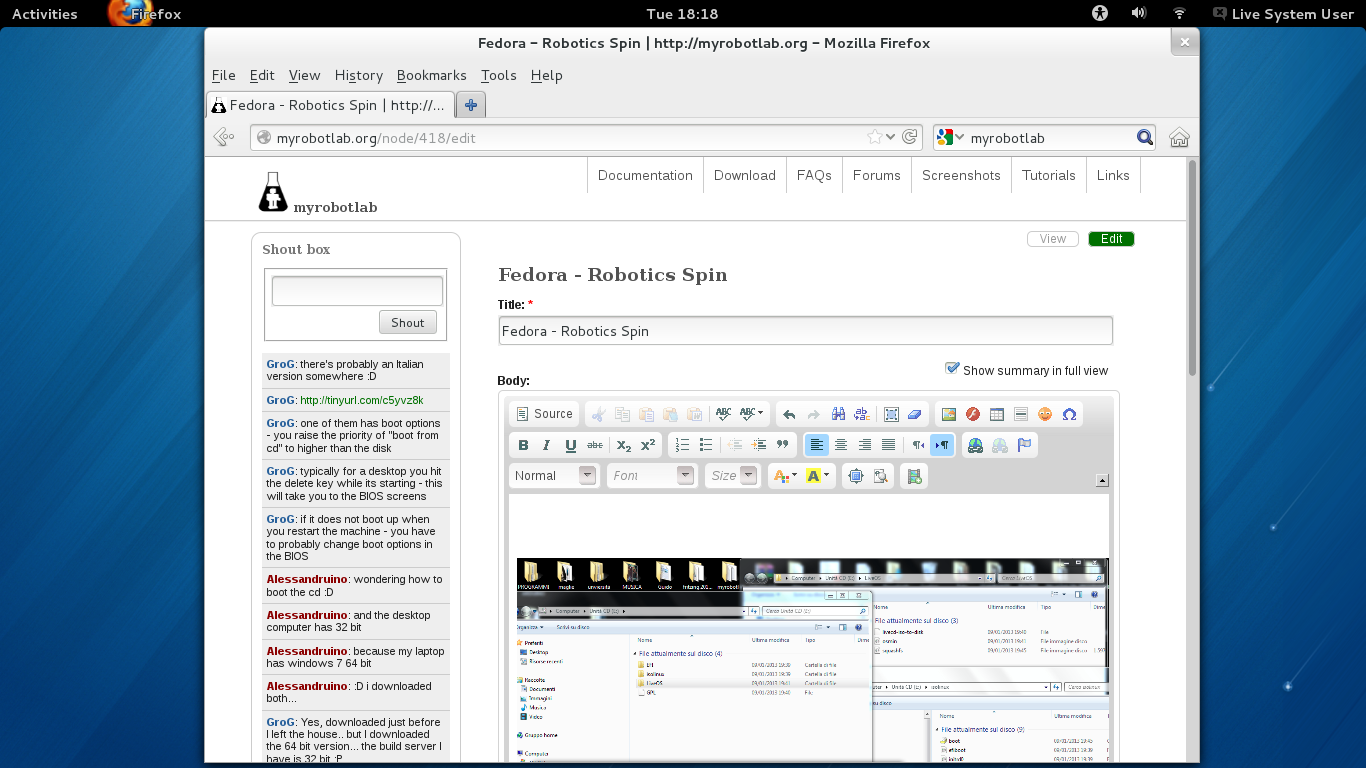Viewport: 1366px width, 768px height.
Task: Click the Special Character omega icon
Action: pyautogui.click(x=1069, y=414)
